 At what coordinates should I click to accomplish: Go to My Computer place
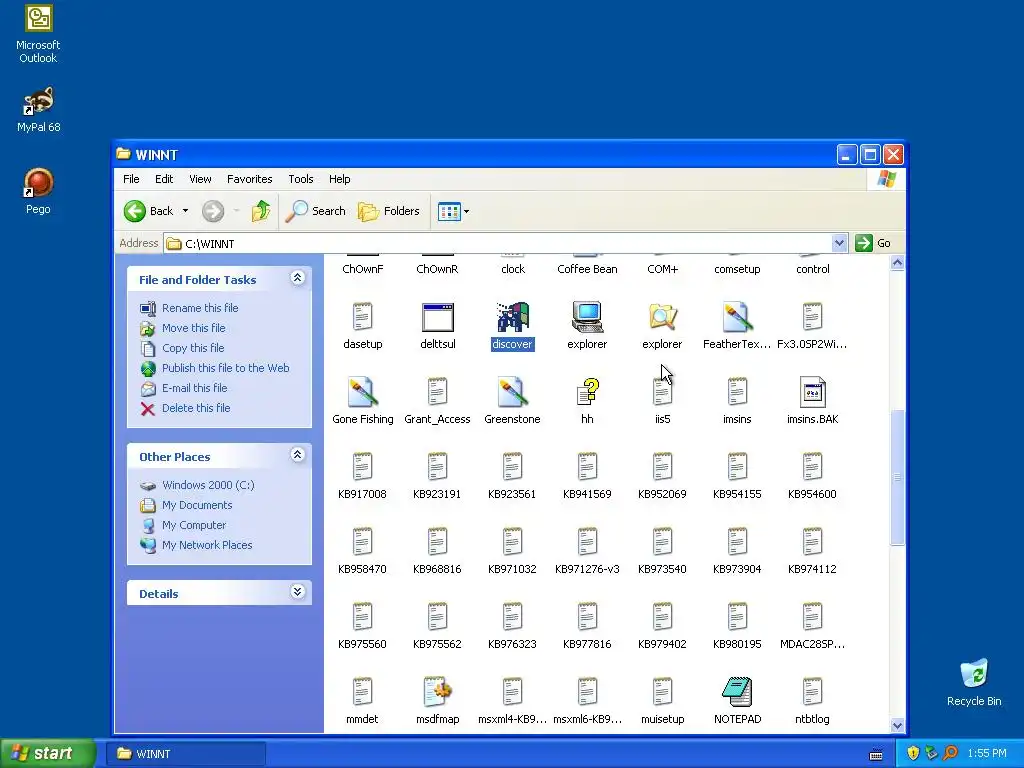coord(194,525)
